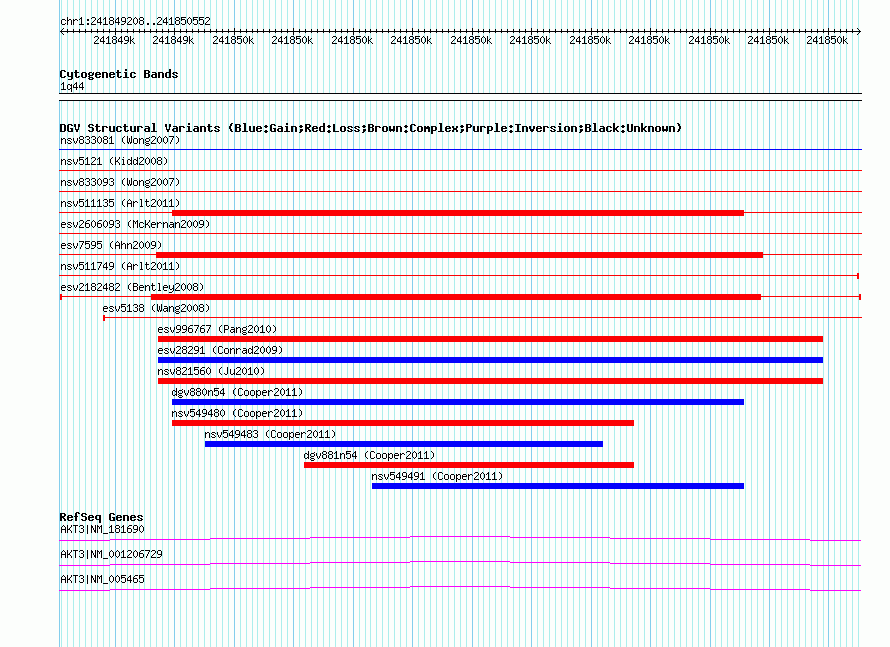Click label esv5138 (Wang2008)
Viewport: 890px width, 647px height.
(156, 308)
